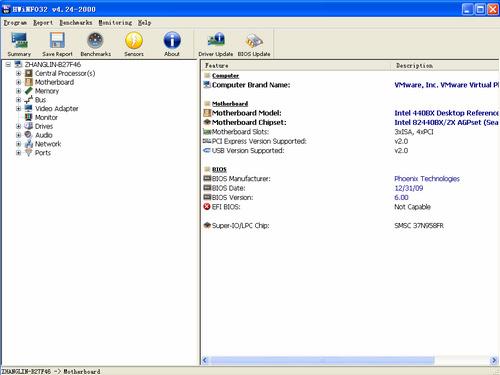Open the Help menu
Image resolution: width=500 pixels, height=375 pixels.
click(x=144, y=23)
